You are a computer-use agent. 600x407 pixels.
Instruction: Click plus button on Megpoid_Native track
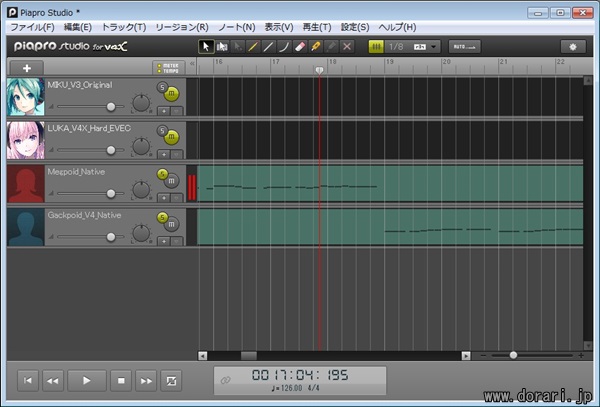pos(164,198)
